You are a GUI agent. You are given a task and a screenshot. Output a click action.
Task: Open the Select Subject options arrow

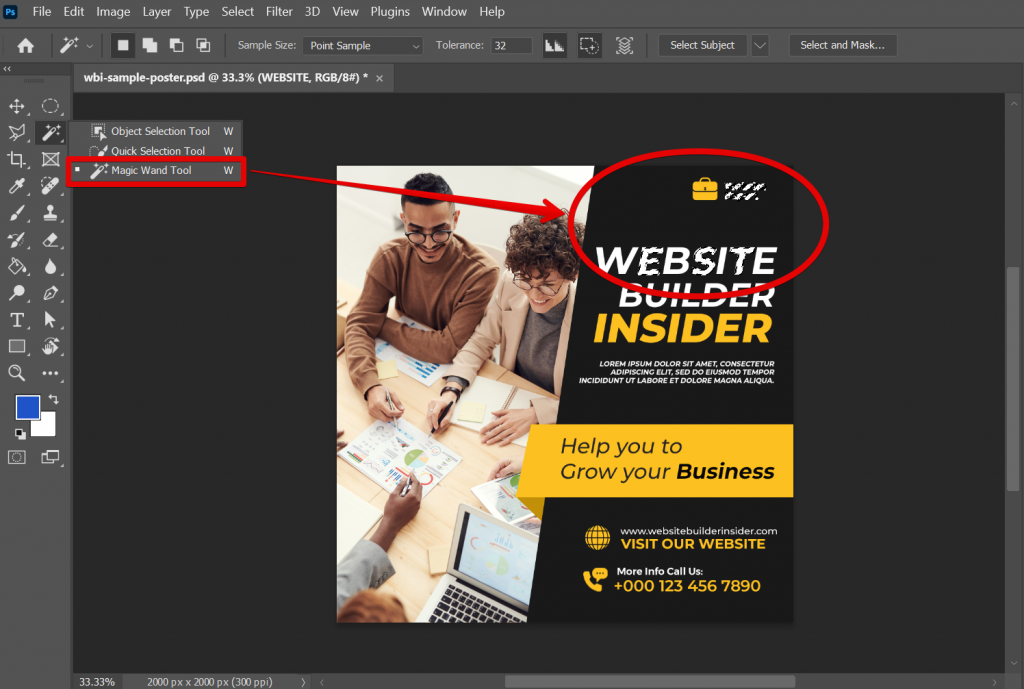(x=760, y=44)
